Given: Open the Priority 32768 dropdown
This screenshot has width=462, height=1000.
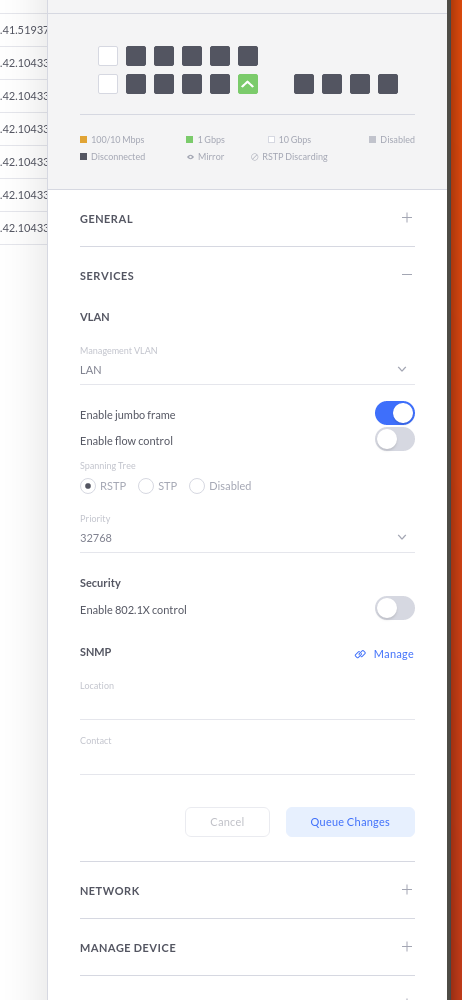Looking at the screenshot, I should [x=248, y=538].
